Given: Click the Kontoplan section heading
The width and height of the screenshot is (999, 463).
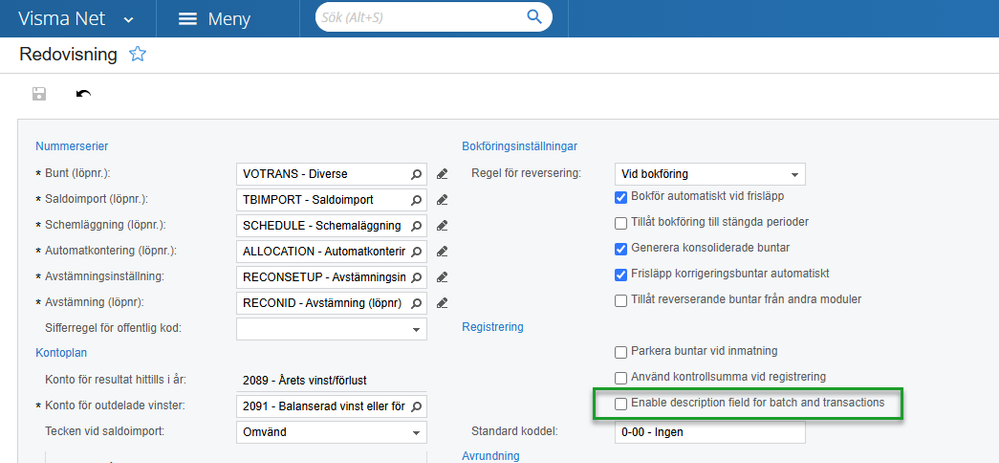Looking at the screenshot, I should (61, 352).
